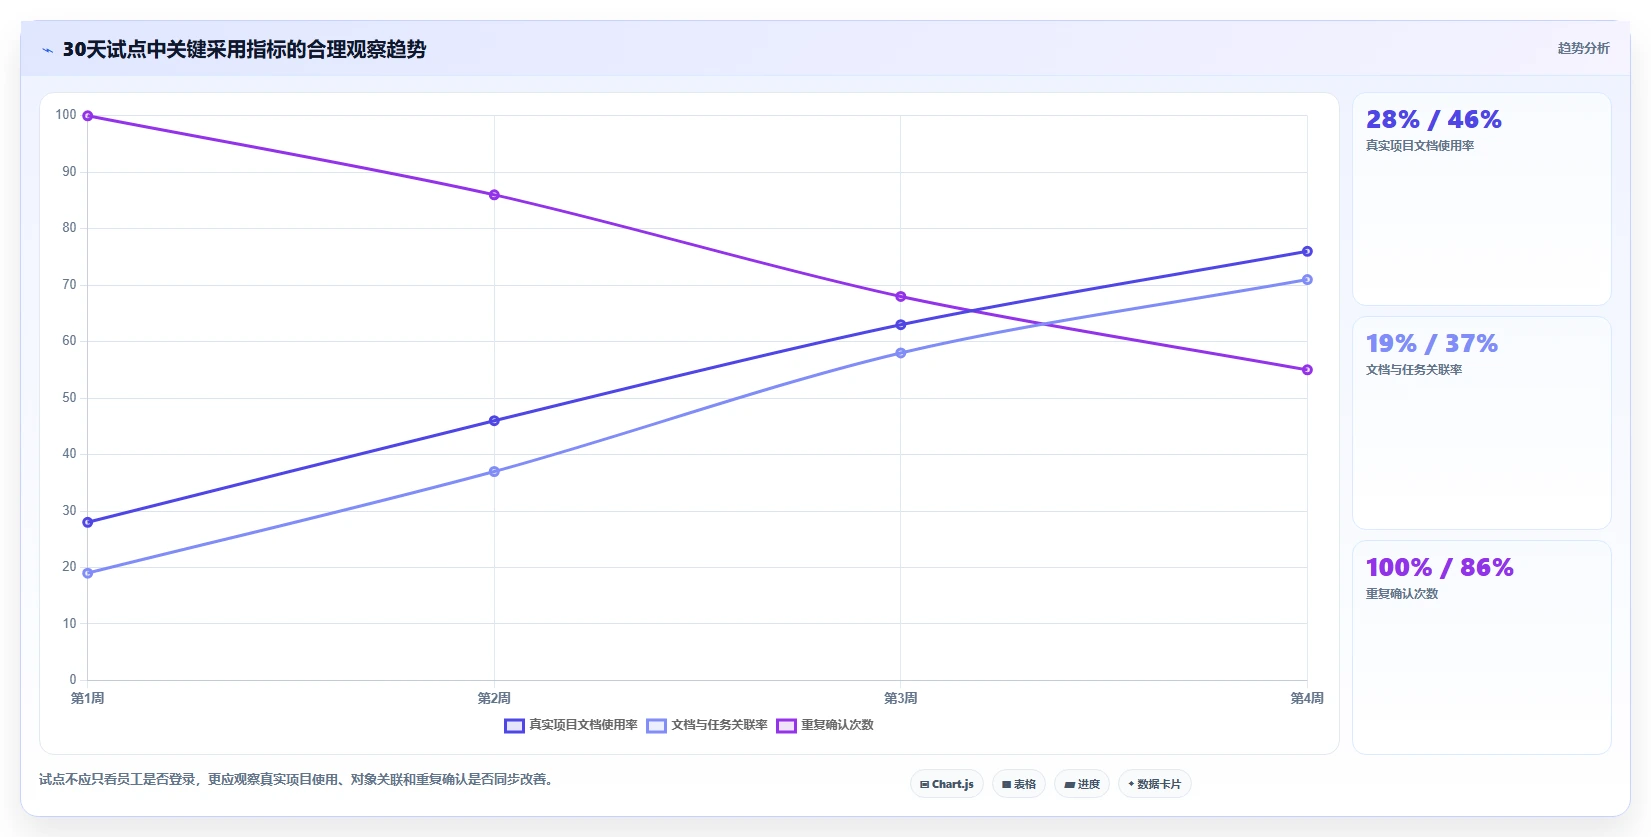1651x837 pixels.
Task: Click the 文档与任务关联率 legend color box
Action: click(657, 726)
